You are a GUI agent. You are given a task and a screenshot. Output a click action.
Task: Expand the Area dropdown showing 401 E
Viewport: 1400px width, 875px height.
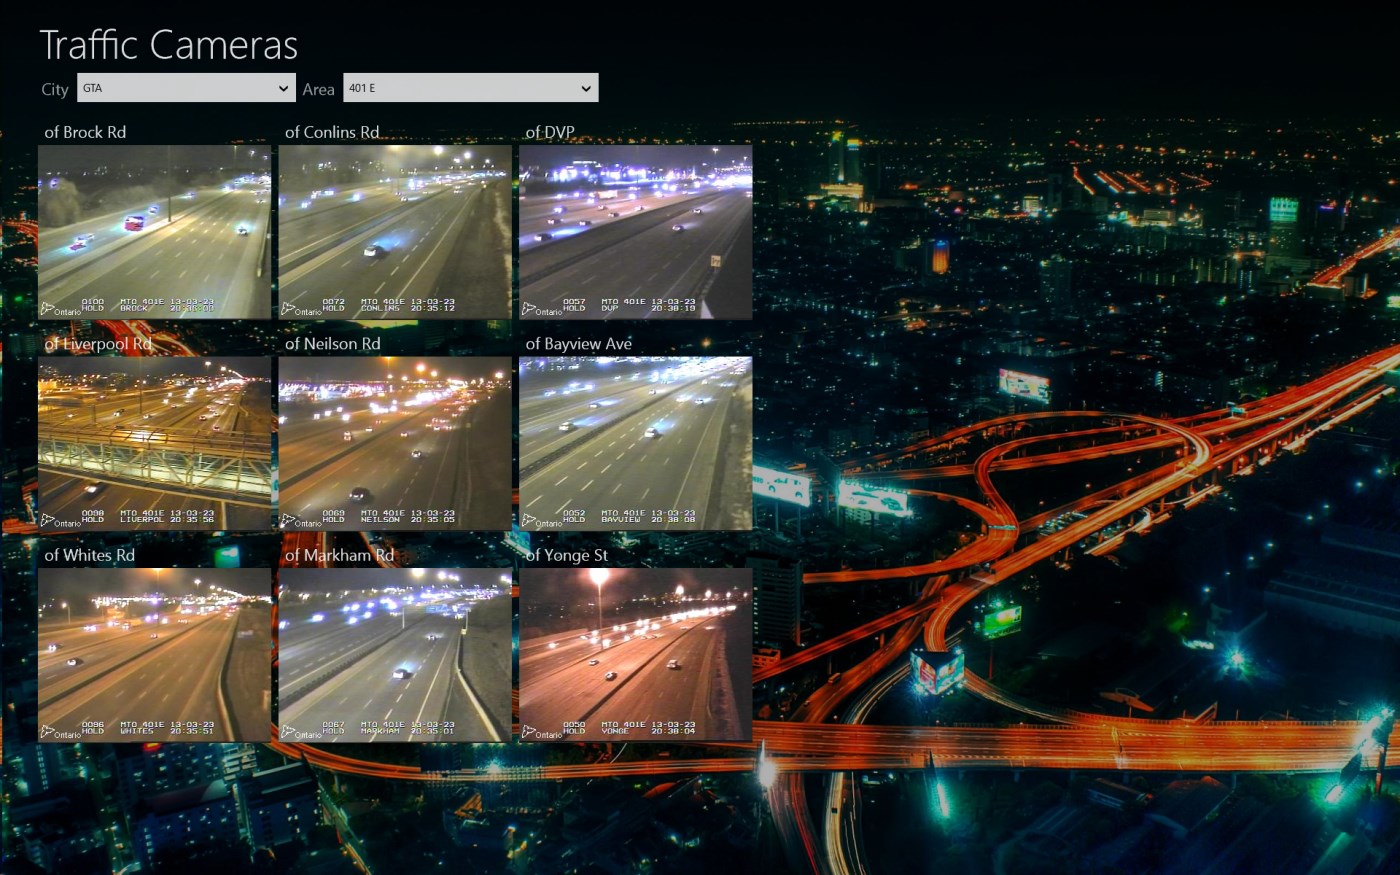pos(470,88)
